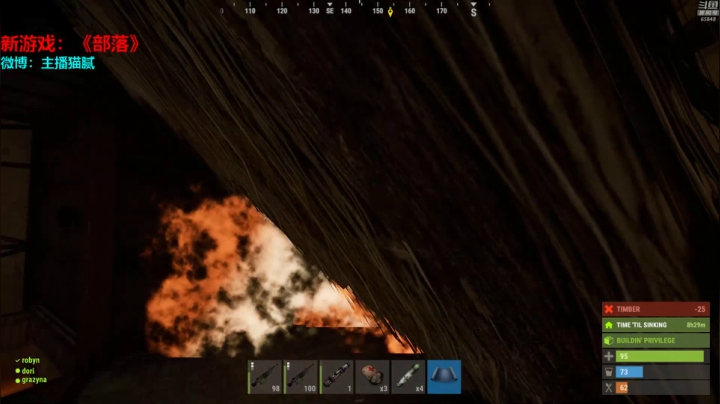Click the green health bar showing 95

[659, 356]
